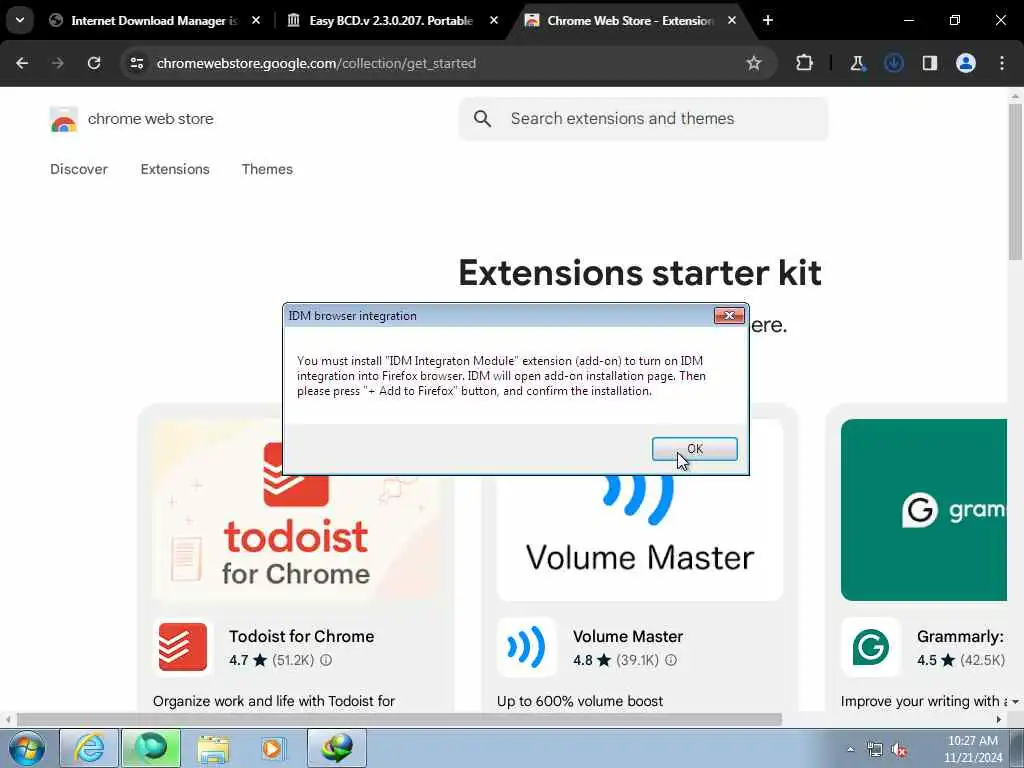The image size is (1024, 768).
Task: Open the green globe browser taskbar icon
Action: 151,748
